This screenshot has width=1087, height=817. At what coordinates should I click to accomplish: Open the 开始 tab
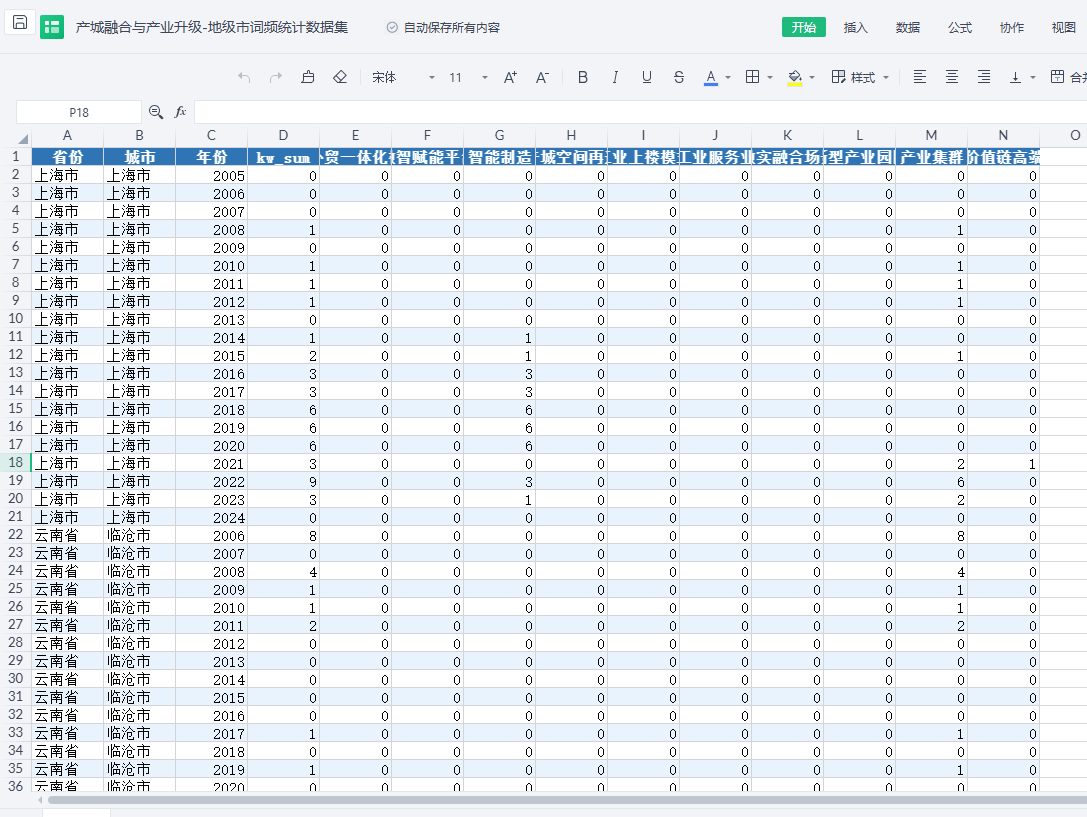click(803, 27)
